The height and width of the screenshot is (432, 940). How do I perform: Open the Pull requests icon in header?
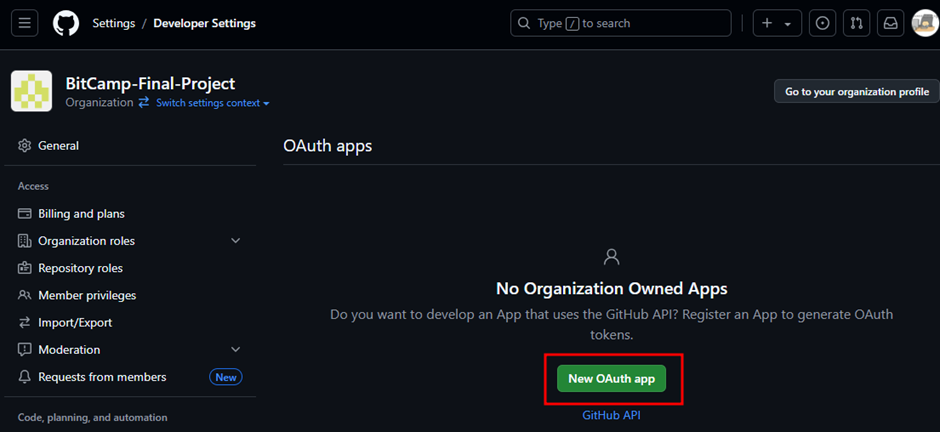point(857,23)
